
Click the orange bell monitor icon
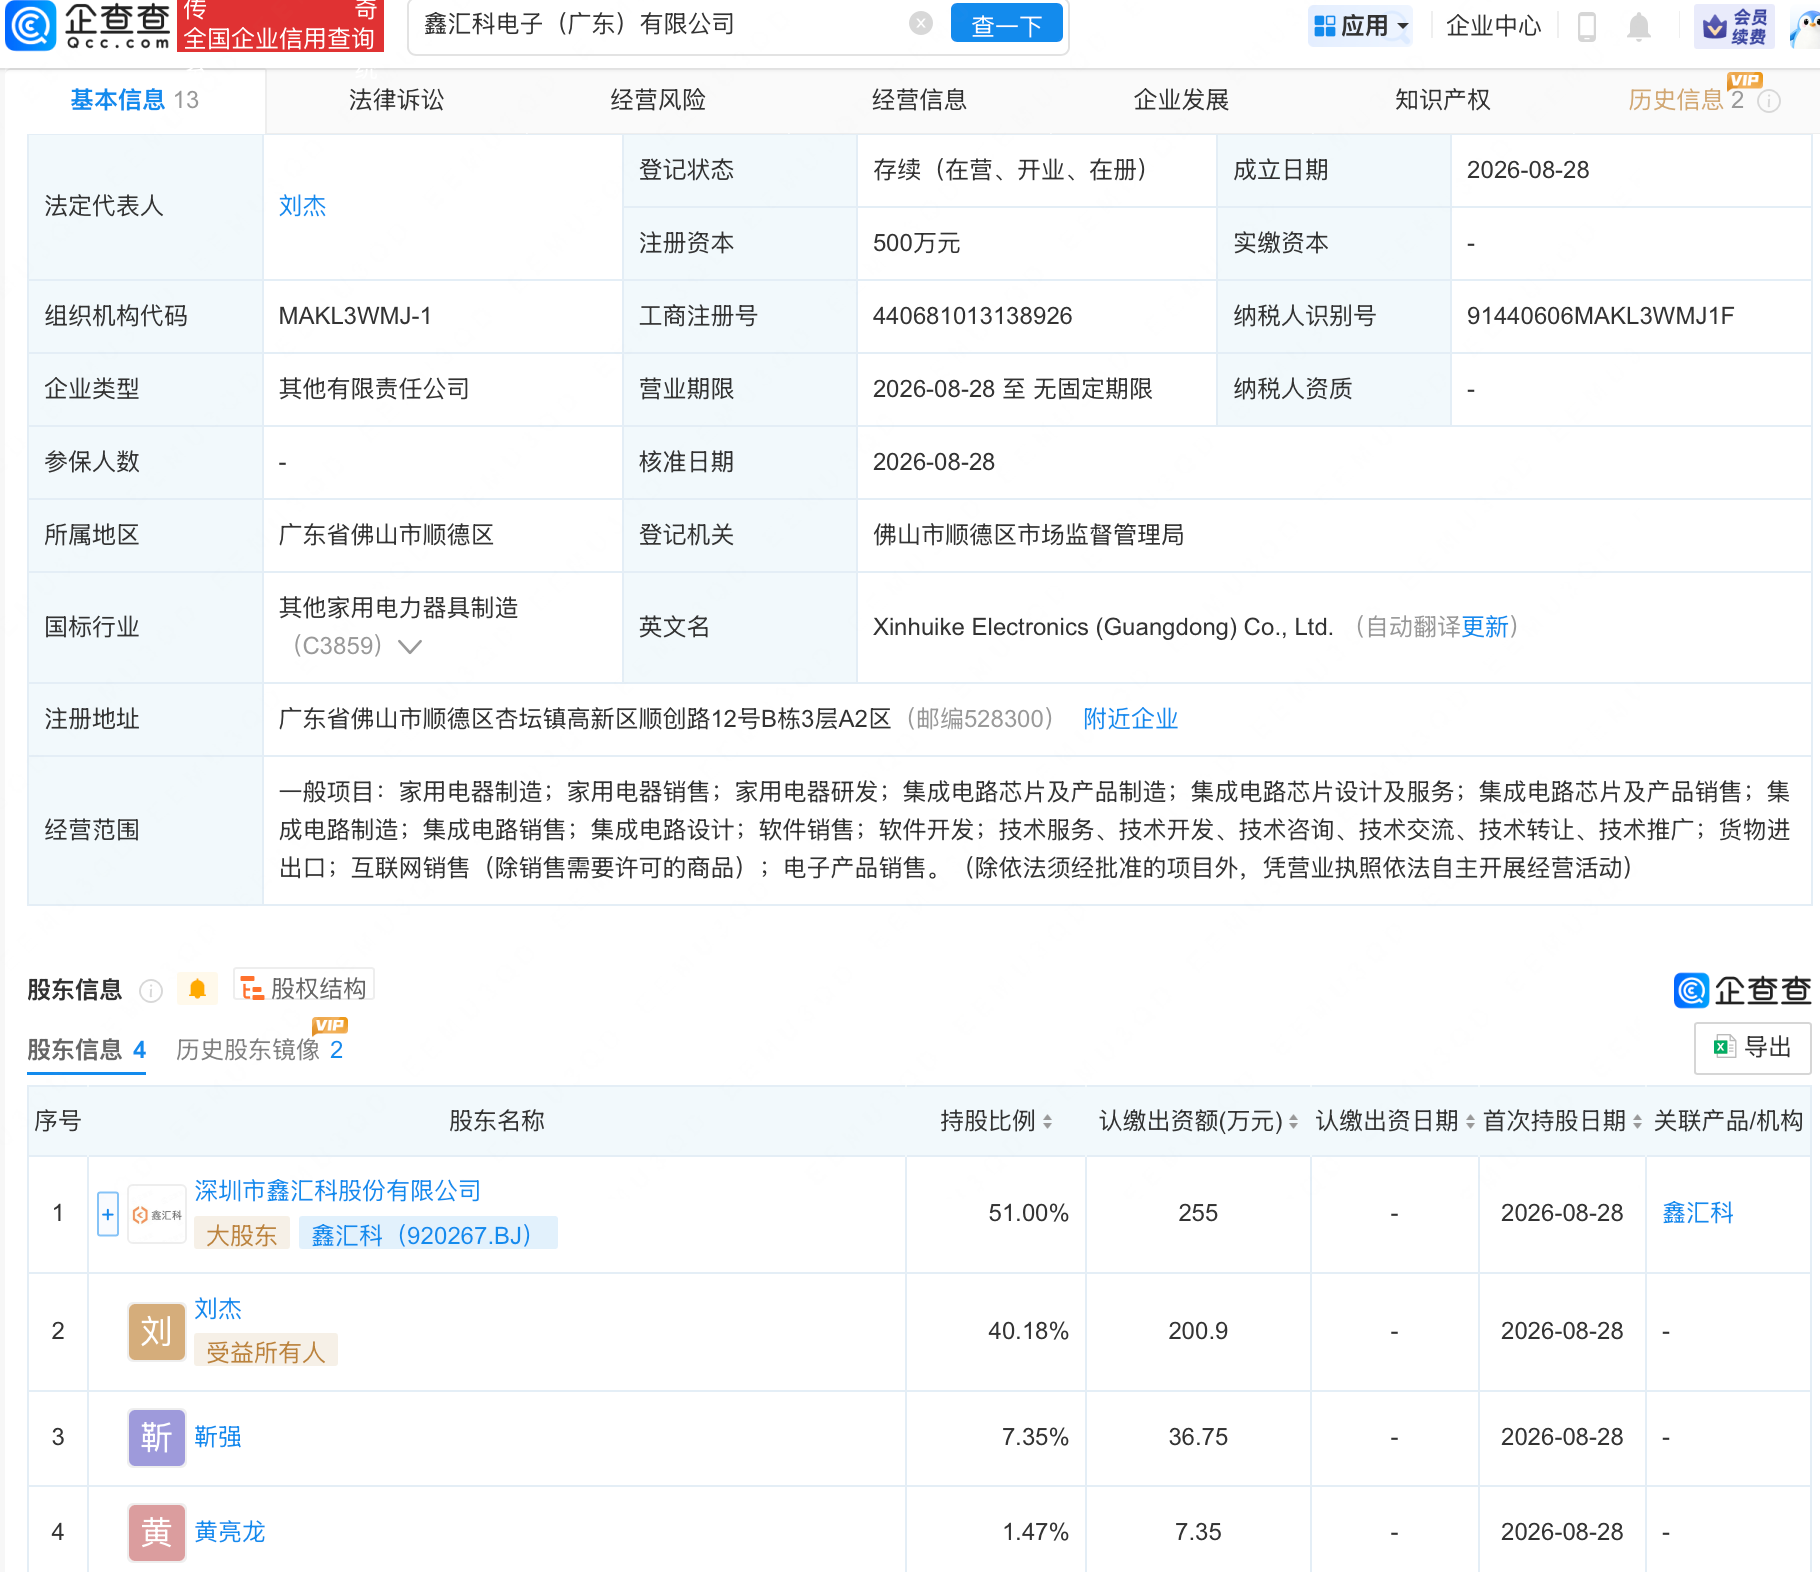[x=197, y=989]
